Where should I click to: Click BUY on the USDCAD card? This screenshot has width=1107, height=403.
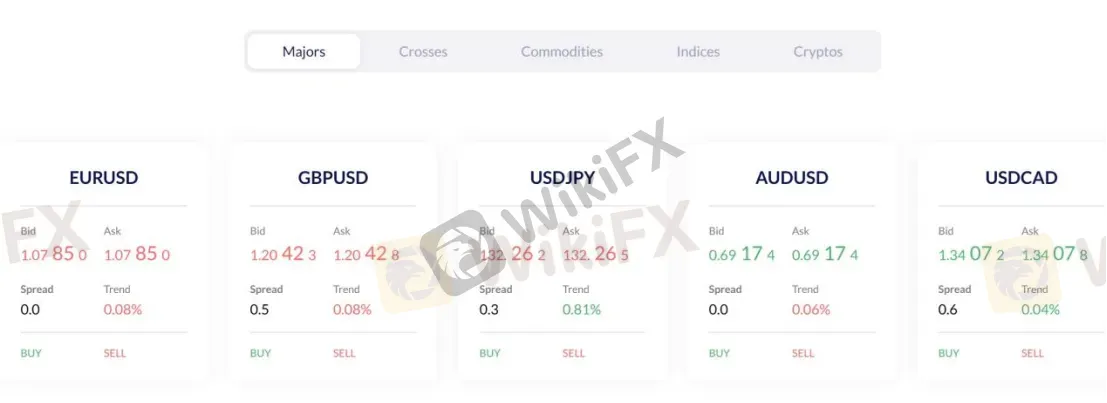tap(949, 353)
